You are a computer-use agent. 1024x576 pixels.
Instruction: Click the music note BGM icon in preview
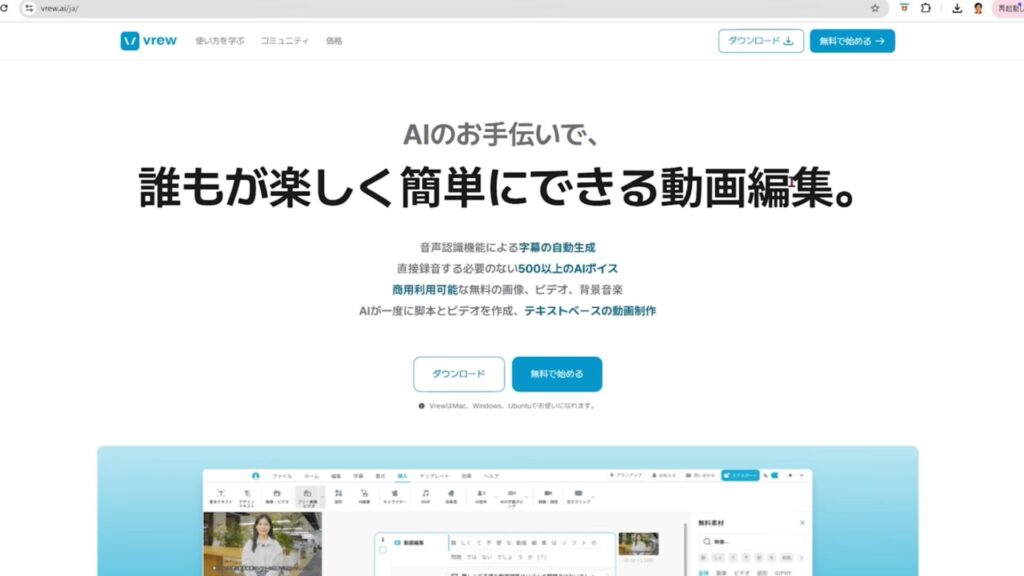pos(425,494)
